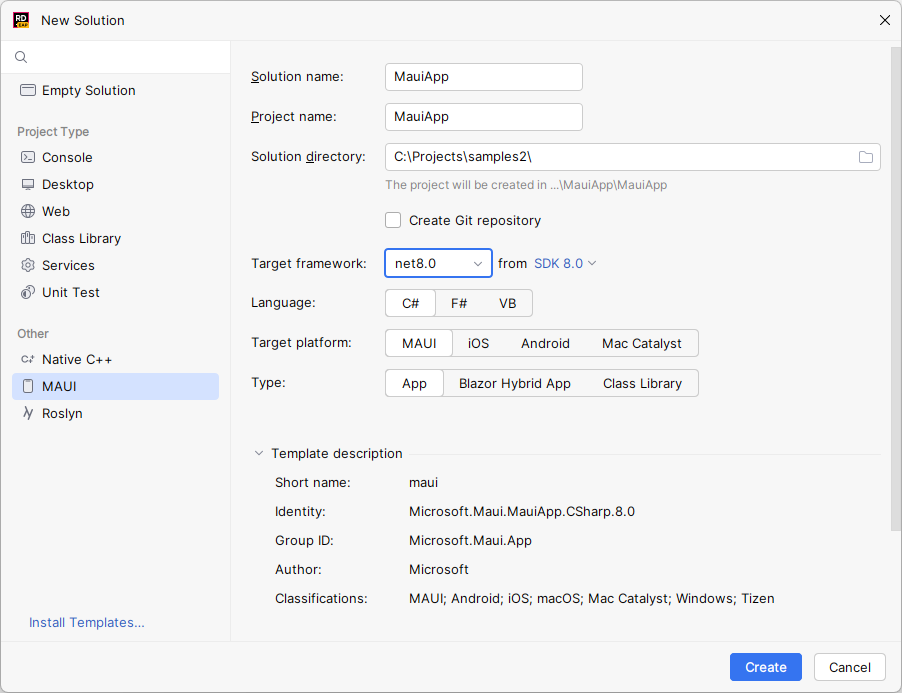902x693 pixels.
Task: Select the Console project type icon
Action: 30,157
